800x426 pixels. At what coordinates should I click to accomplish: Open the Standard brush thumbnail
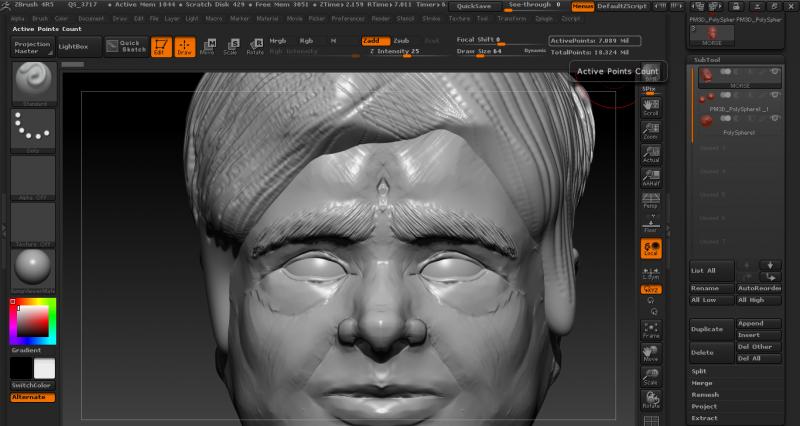[33, 84]
